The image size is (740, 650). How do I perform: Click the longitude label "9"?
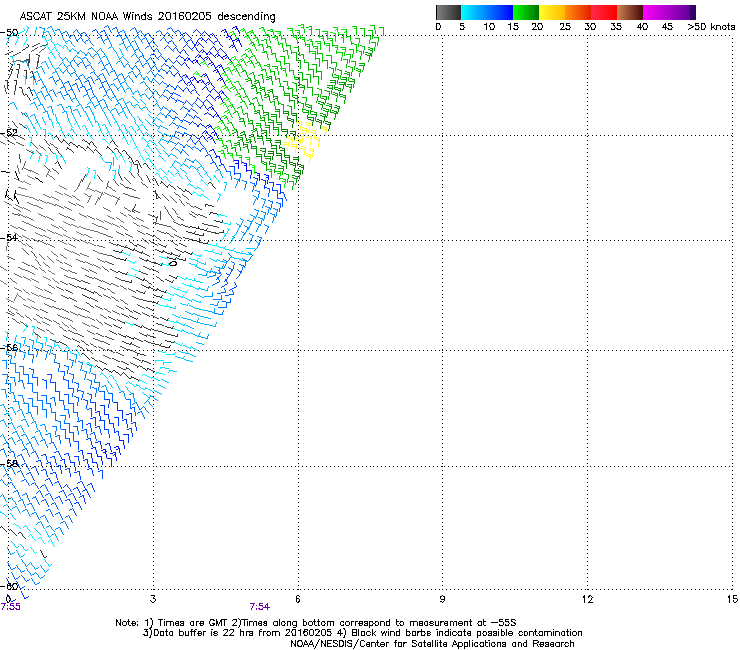[x=442, y=599]
